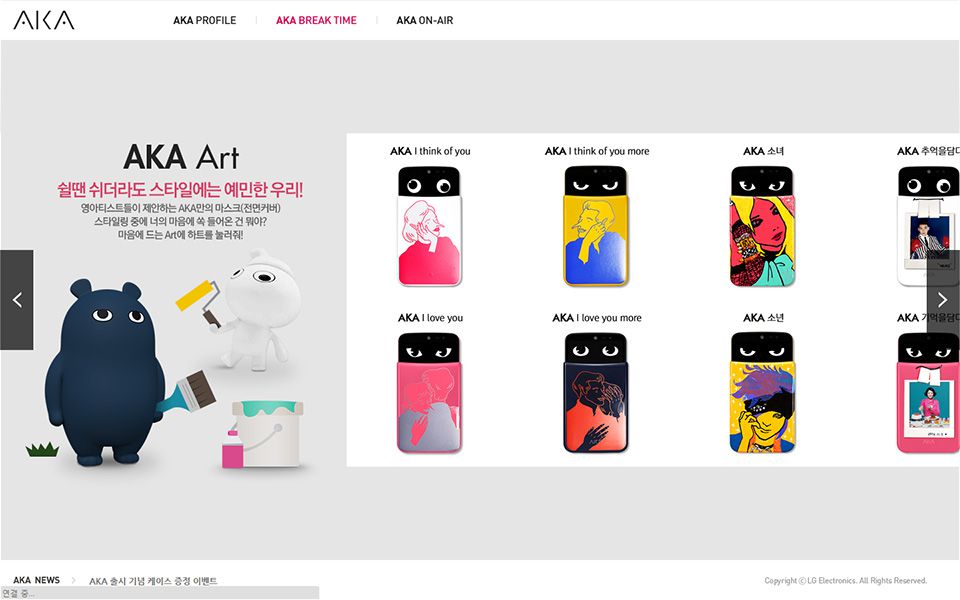Click the white character holding roller
Image resolution: width=960 pixels, height=600 pixels.
point(257,309)
